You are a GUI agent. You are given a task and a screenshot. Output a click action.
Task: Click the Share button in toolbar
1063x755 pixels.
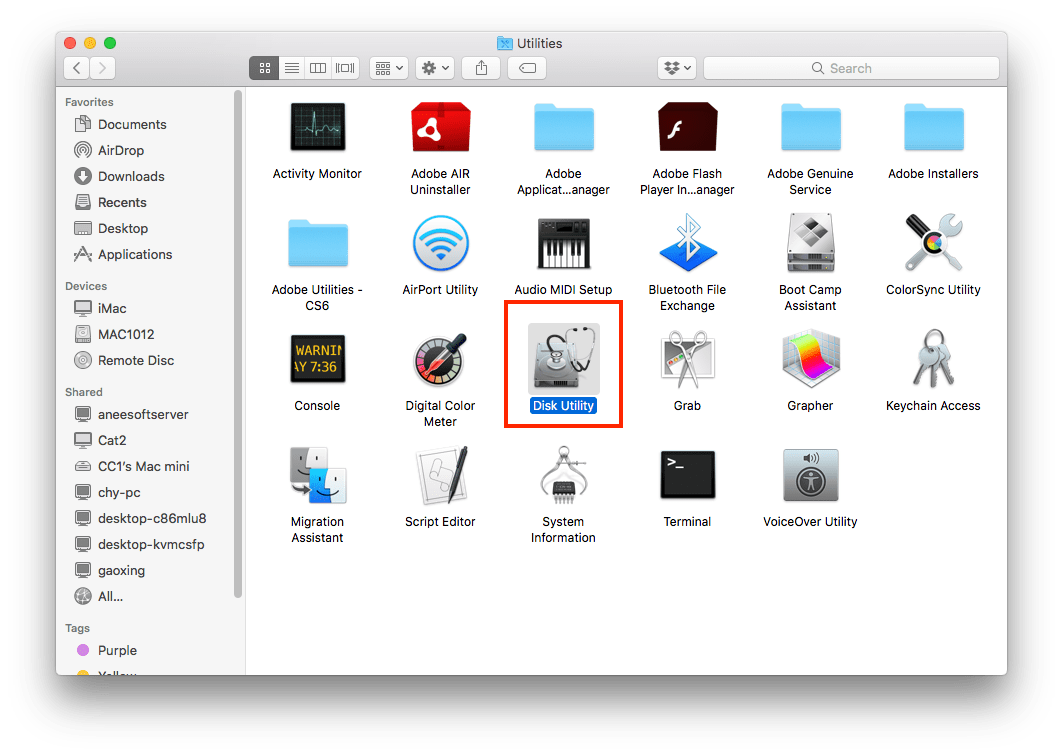481,67
